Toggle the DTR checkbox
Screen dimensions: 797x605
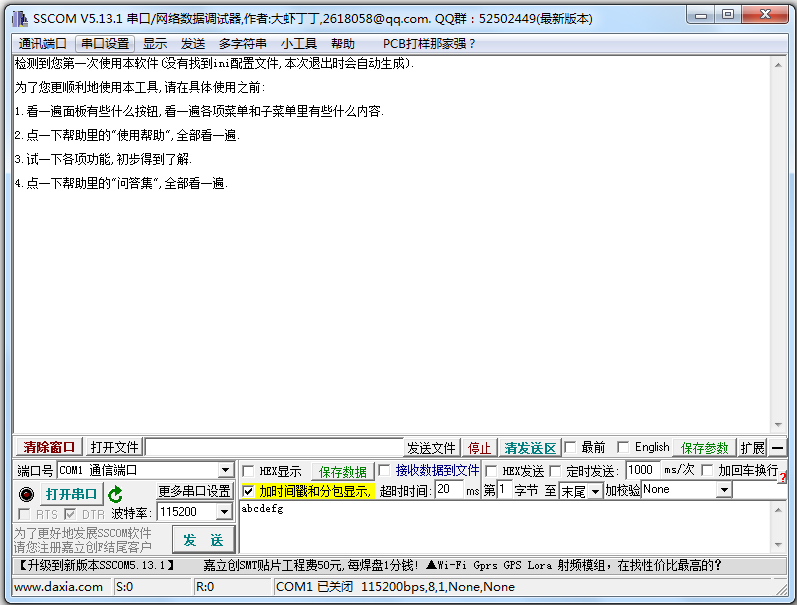tap(70, 514)
